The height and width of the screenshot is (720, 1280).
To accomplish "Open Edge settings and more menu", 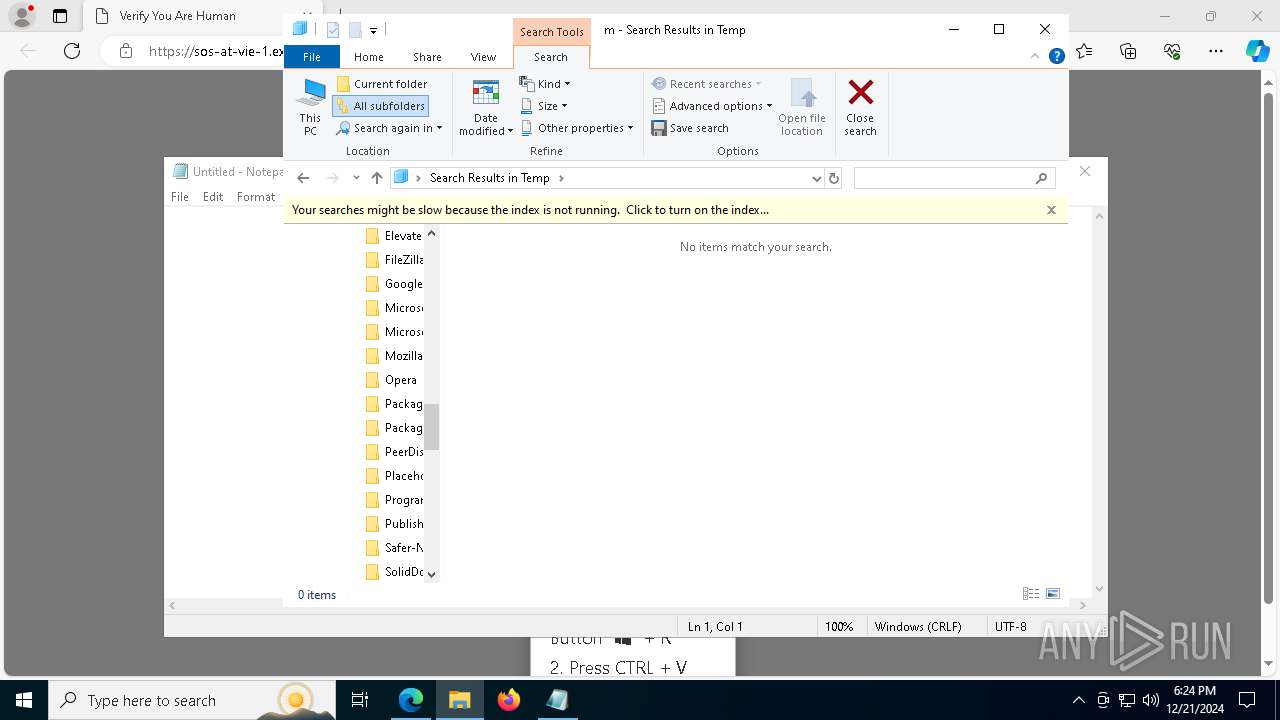I will point(1216,51).
